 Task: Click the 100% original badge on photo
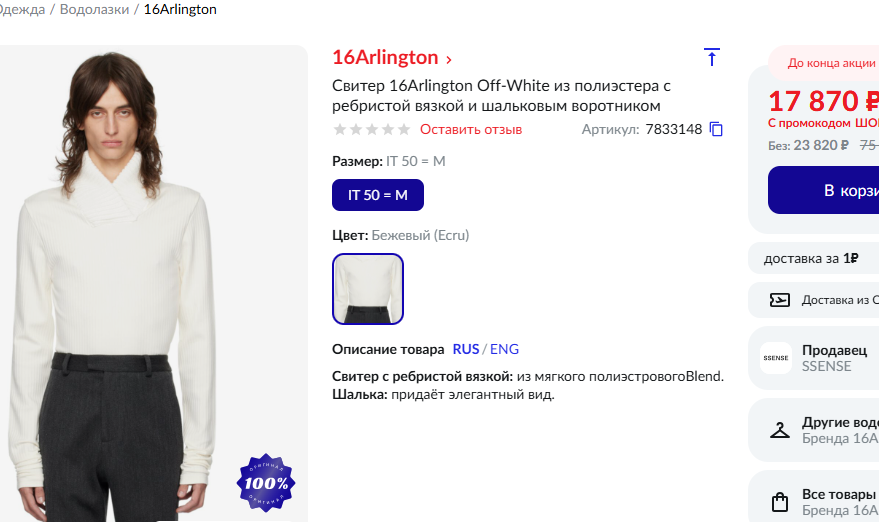pyautogui.click(x=266, y=483)
